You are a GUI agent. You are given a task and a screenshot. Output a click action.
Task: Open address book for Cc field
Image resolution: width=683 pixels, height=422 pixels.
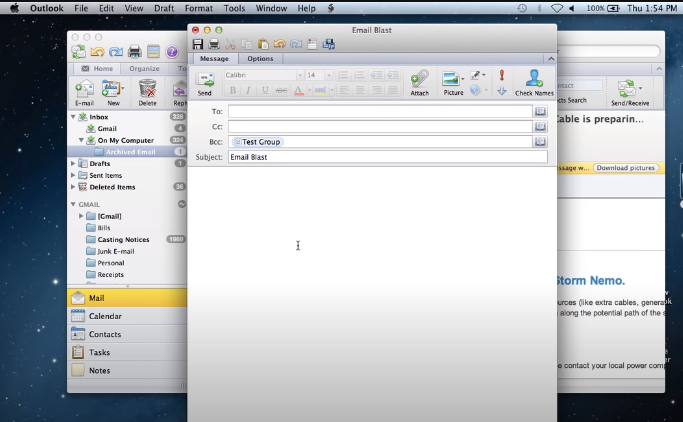pos(540,127)
